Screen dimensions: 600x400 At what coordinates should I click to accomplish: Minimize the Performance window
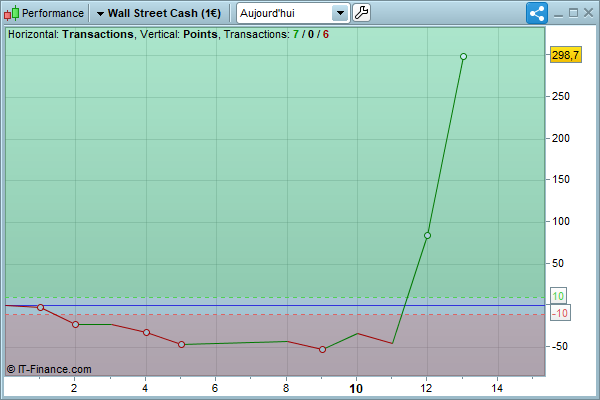click(x=558, y=14)
